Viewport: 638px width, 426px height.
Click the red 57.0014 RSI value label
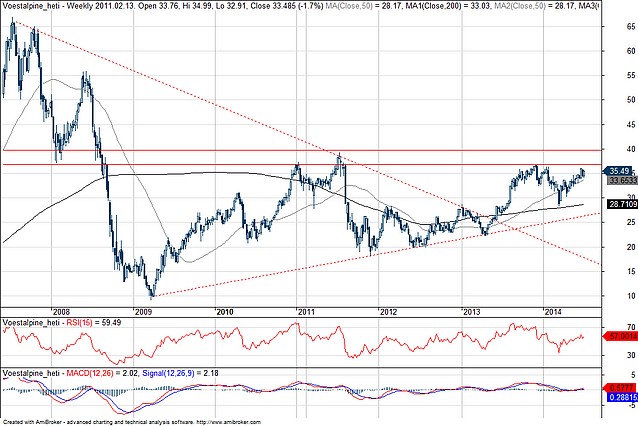coord(622,336)
